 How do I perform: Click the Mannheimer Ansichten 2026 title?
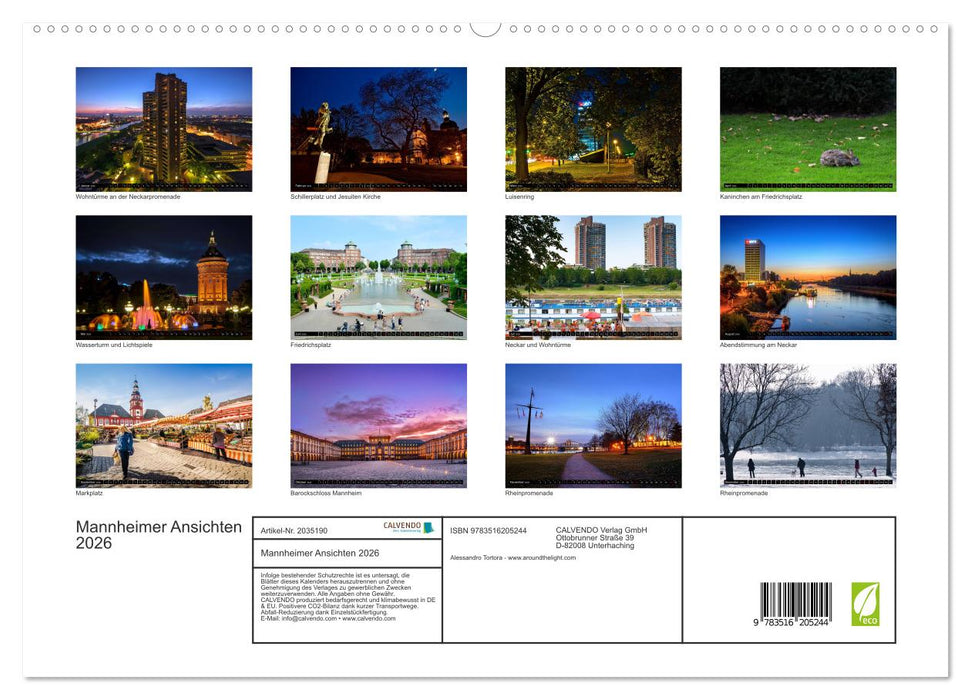(x=157, y=534)
